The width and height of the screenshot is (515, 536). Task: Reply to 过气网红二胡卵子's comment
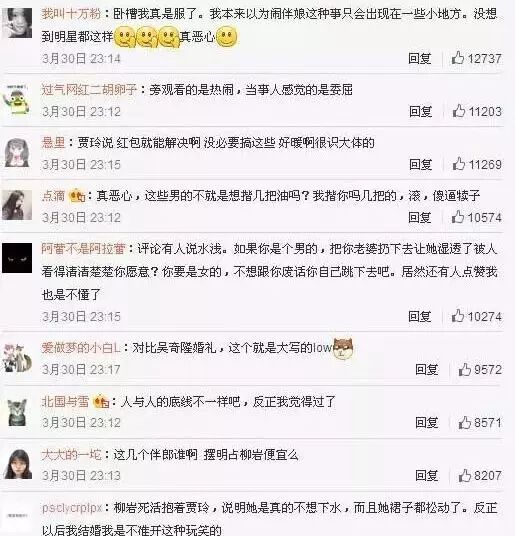point(421,111)
